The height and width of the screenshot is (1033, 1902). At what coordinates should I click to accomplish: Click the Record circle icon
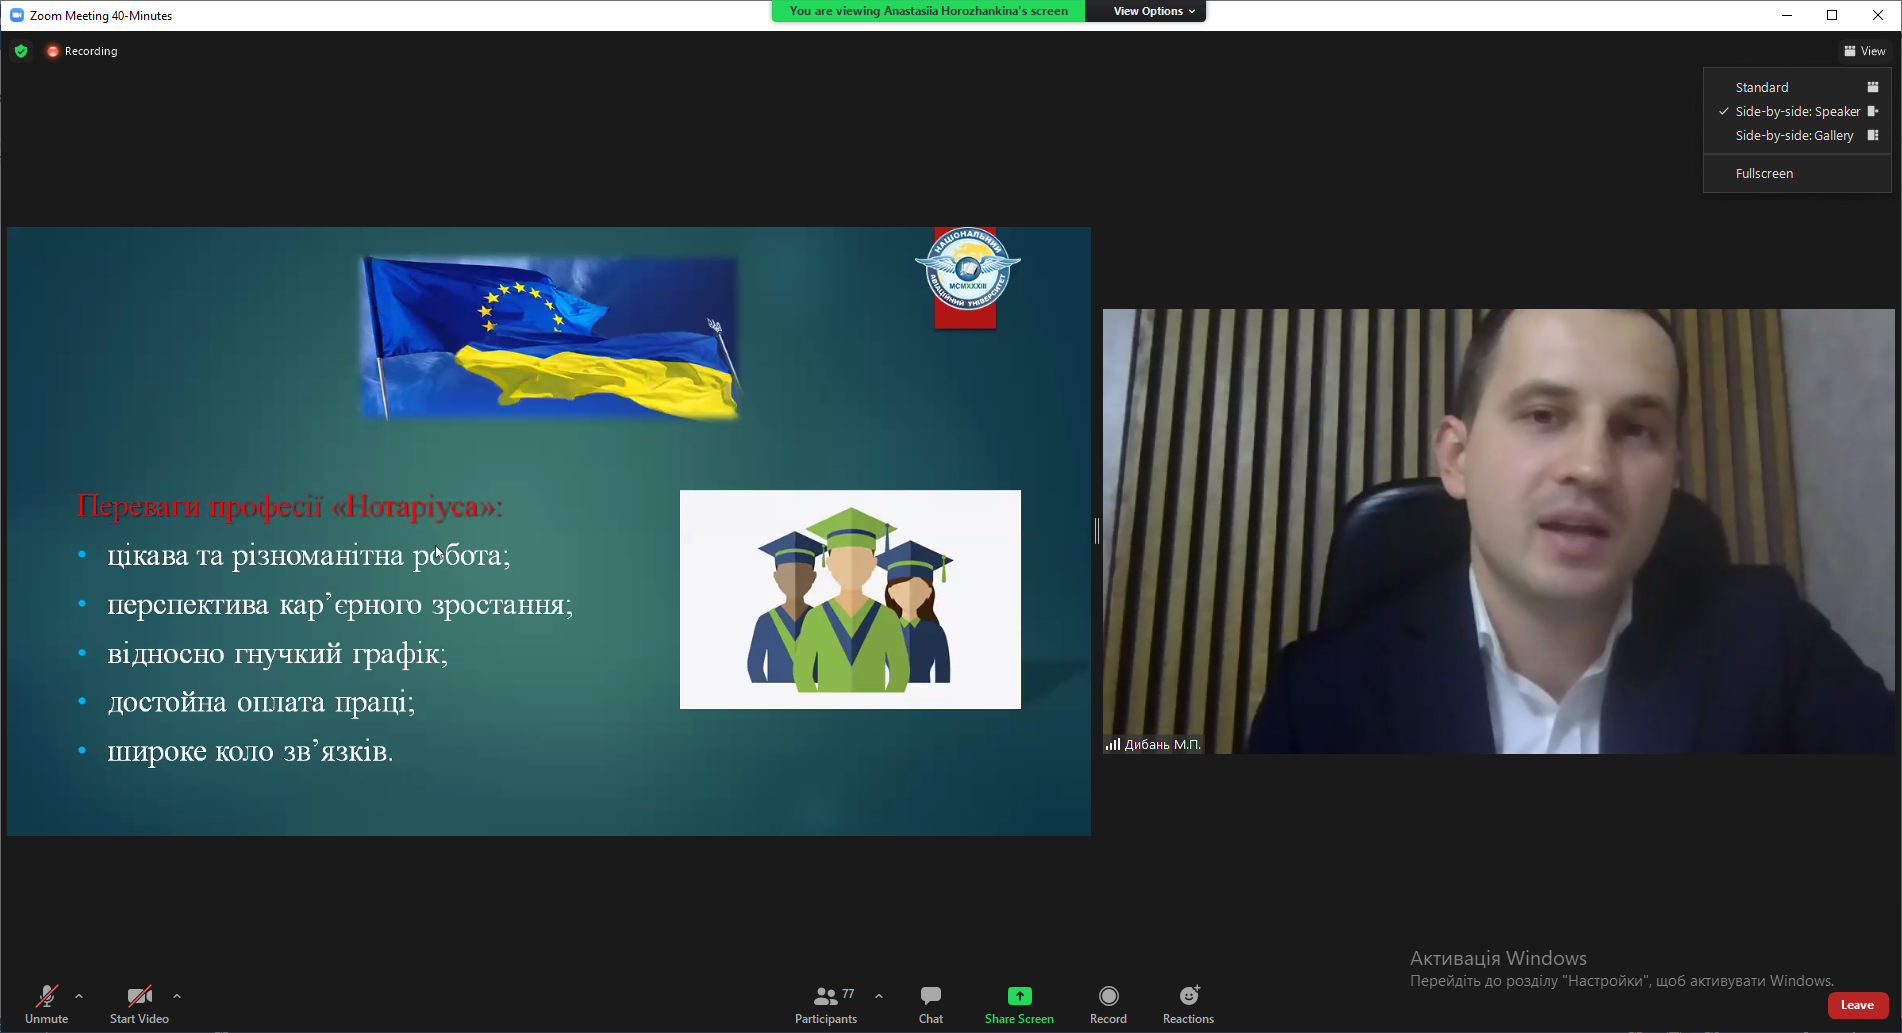pyautogui.click(x=1108, y=996)
